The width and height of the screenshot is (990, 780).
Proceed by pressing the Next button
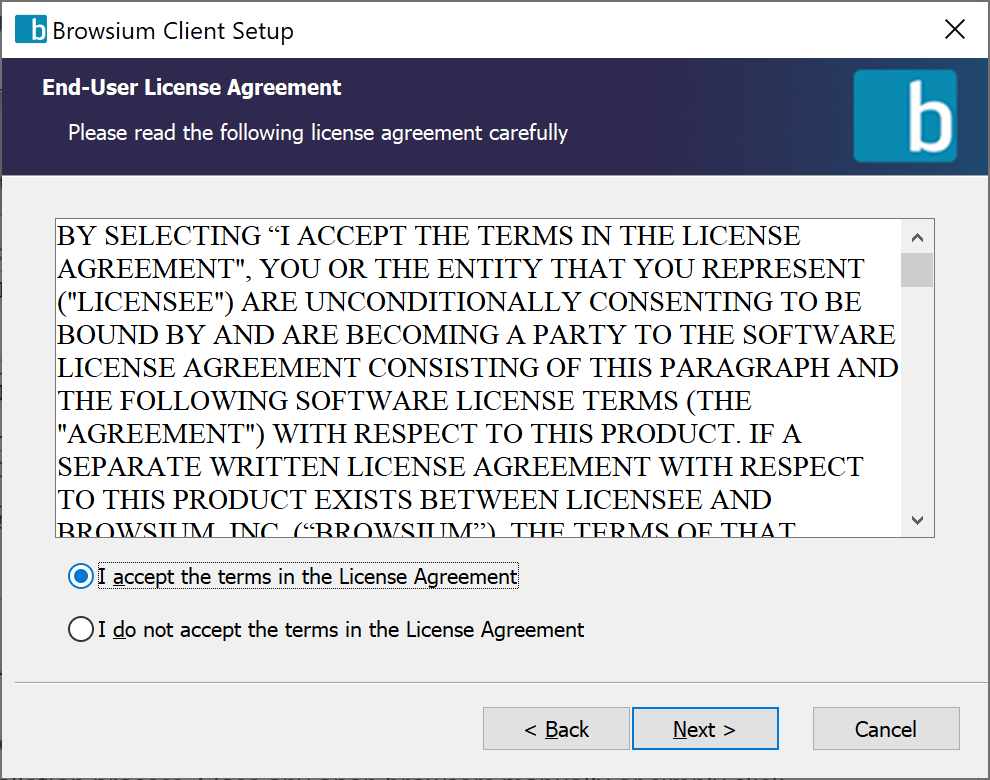point(705,729)
